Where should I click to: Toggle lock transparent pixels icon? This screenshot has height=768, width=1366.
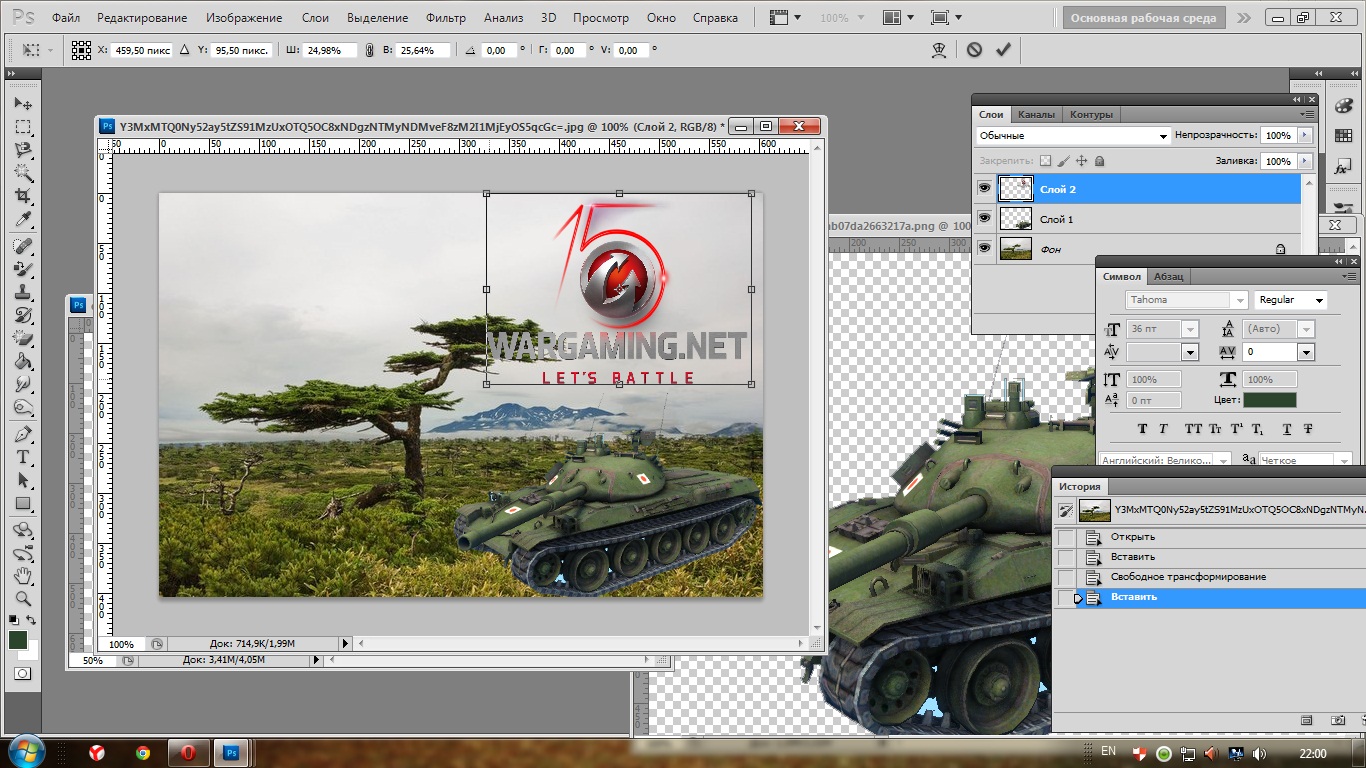(x=1045, y=160)
